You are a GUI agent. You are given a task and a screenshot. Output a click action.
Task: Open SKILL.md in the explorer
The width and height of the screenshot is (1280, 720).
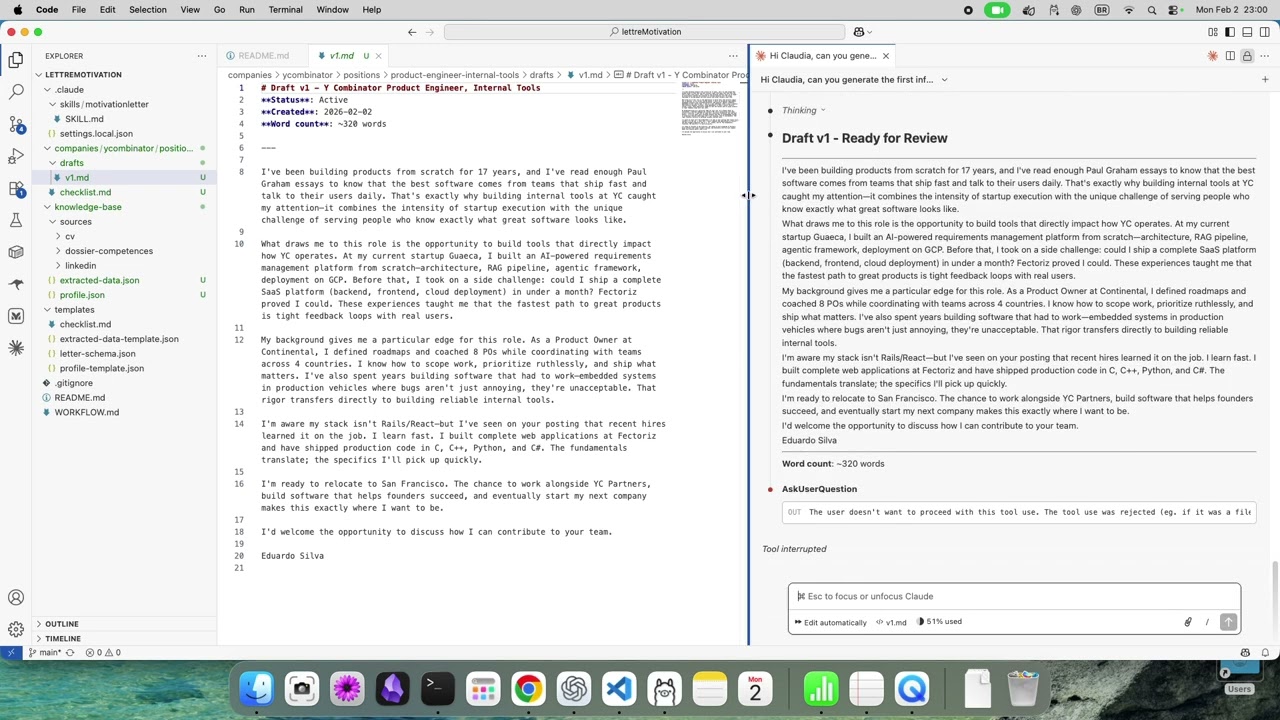point(84,119)
